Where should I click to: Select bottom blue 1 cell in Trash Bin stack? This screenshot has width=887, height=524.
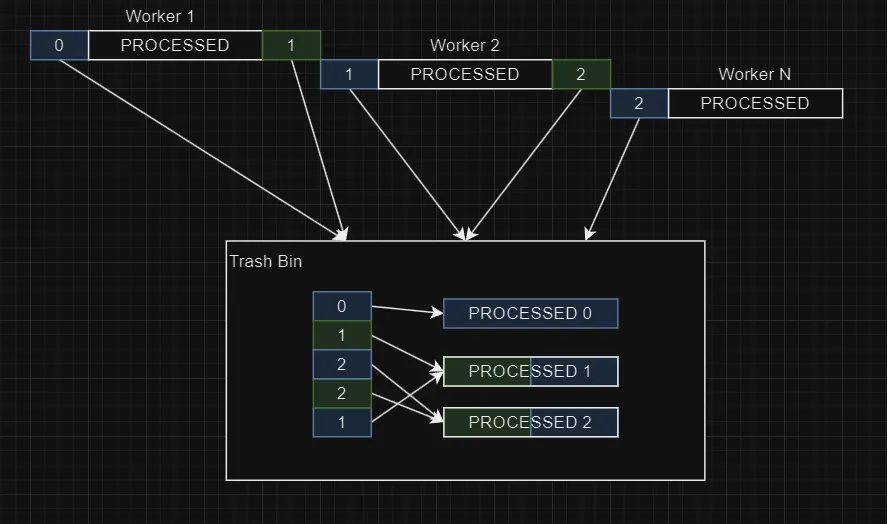[x=342, y=422]
